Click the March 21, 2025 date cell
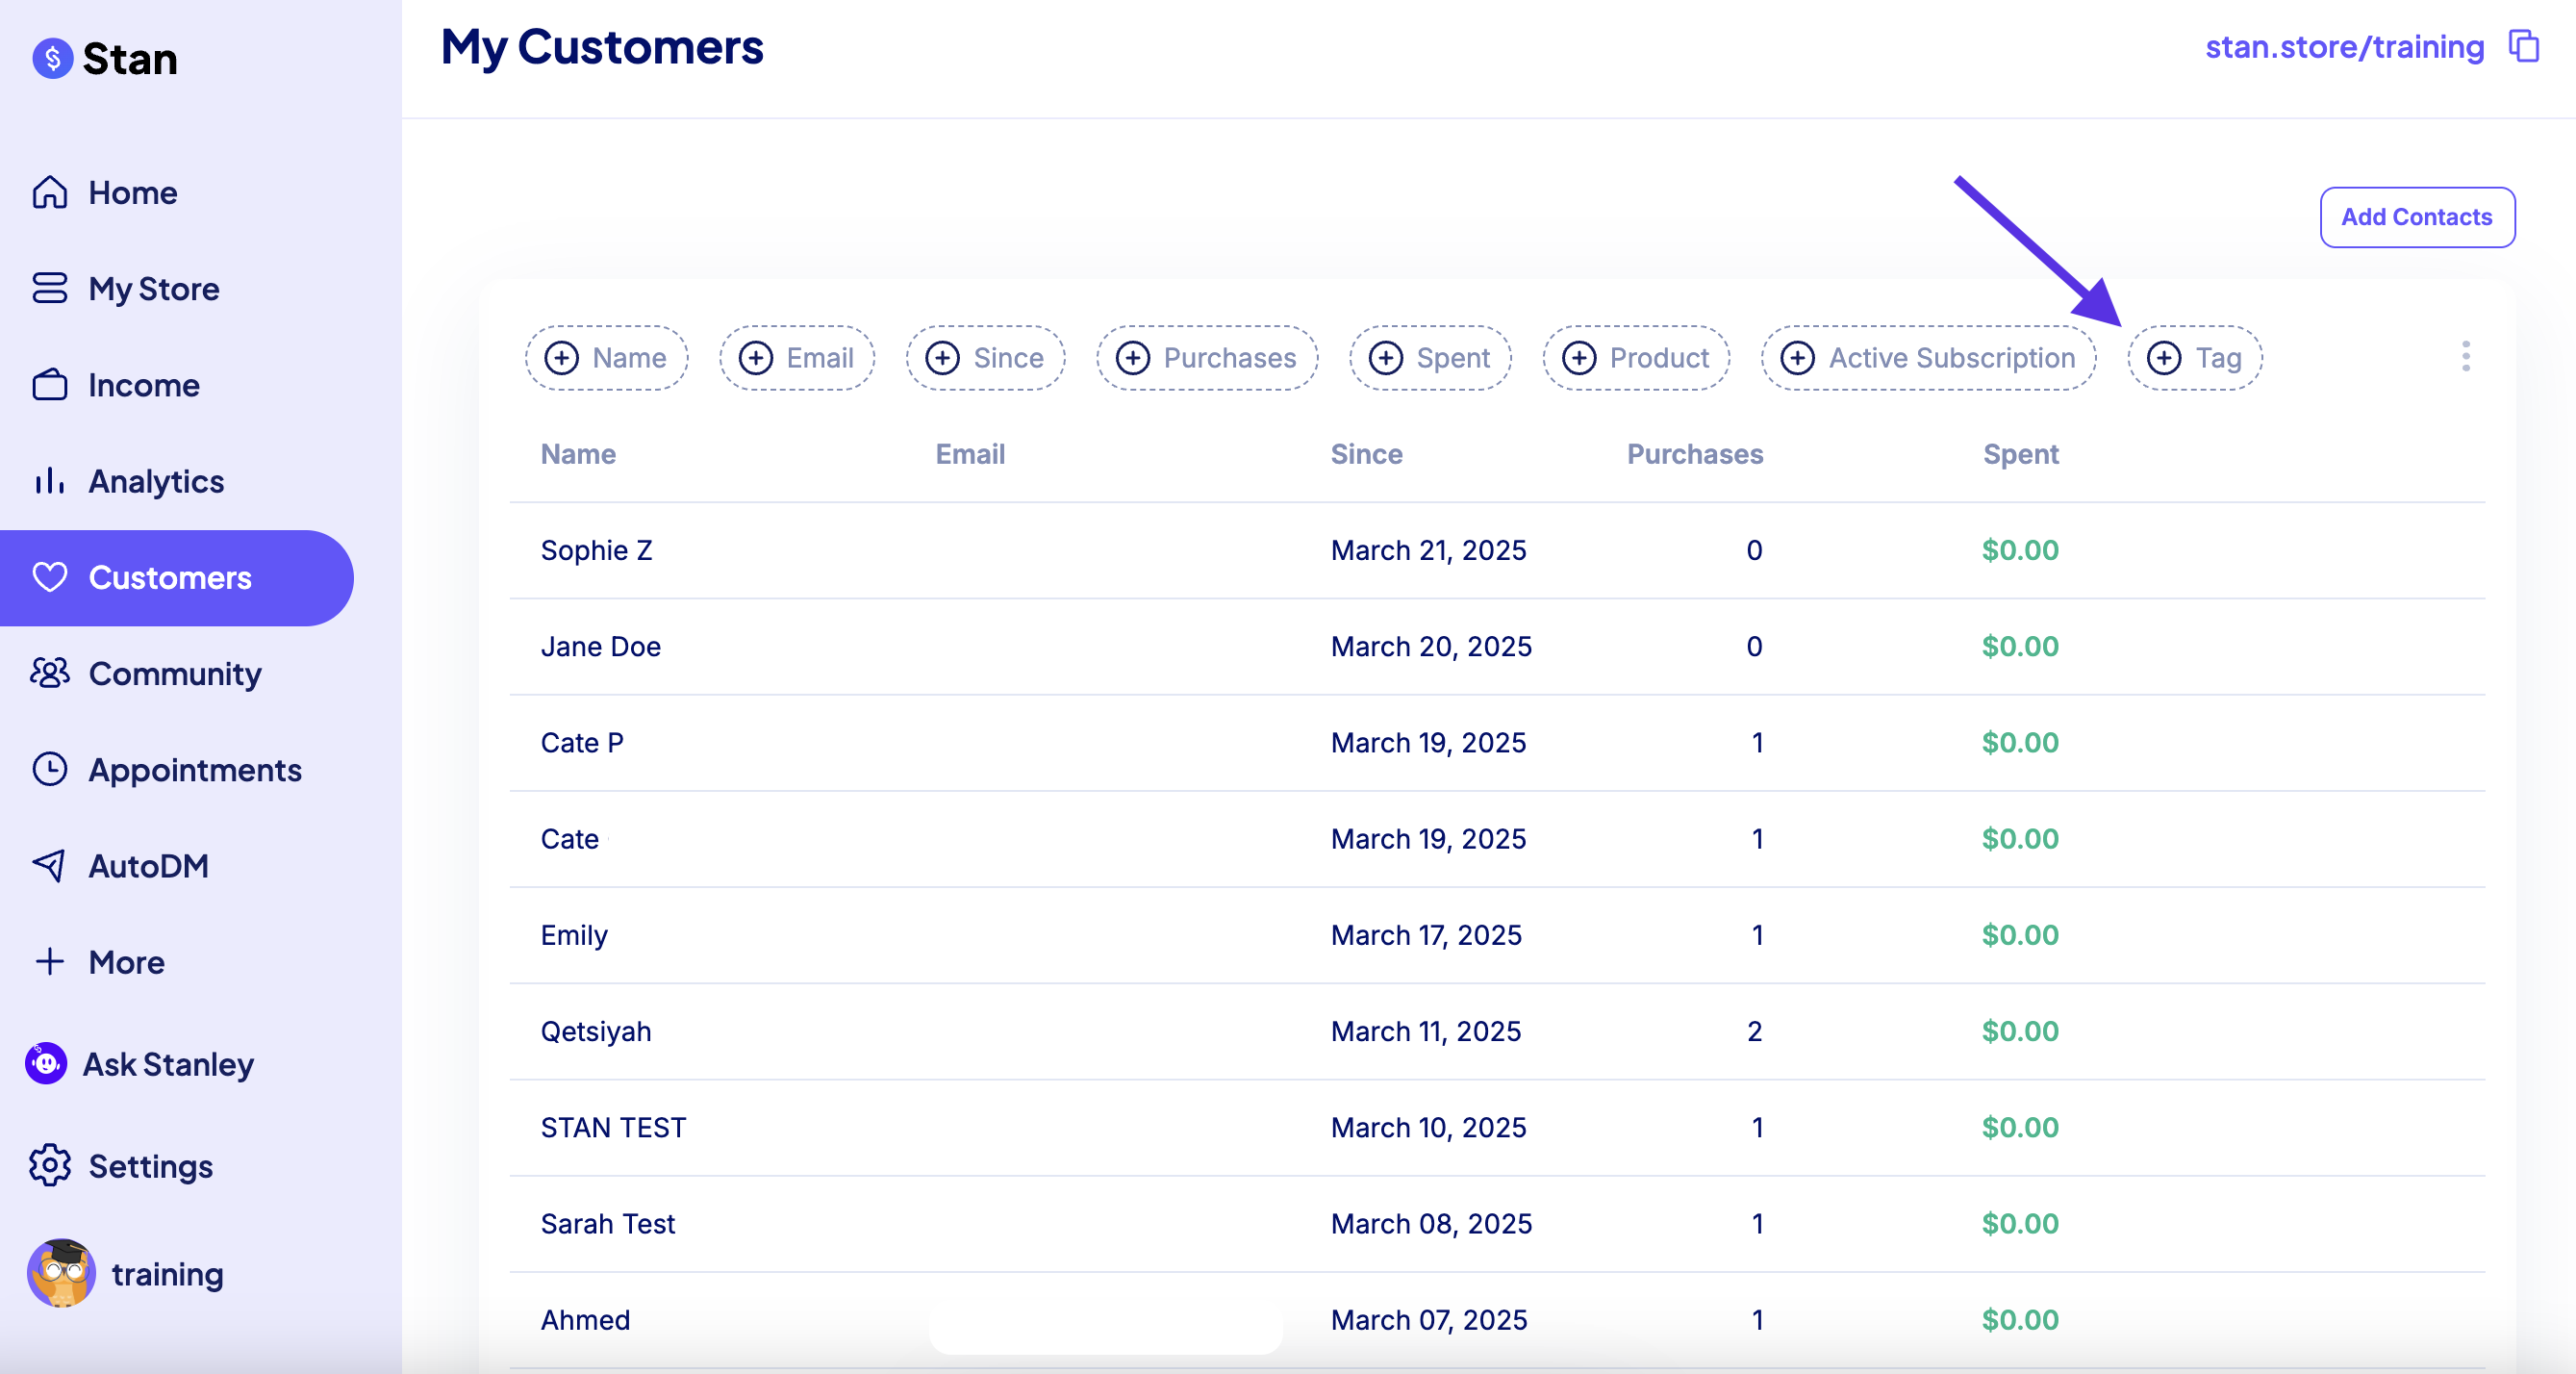Image resolution: width=2576 pixels, height=1374 pixels. 1428,550
